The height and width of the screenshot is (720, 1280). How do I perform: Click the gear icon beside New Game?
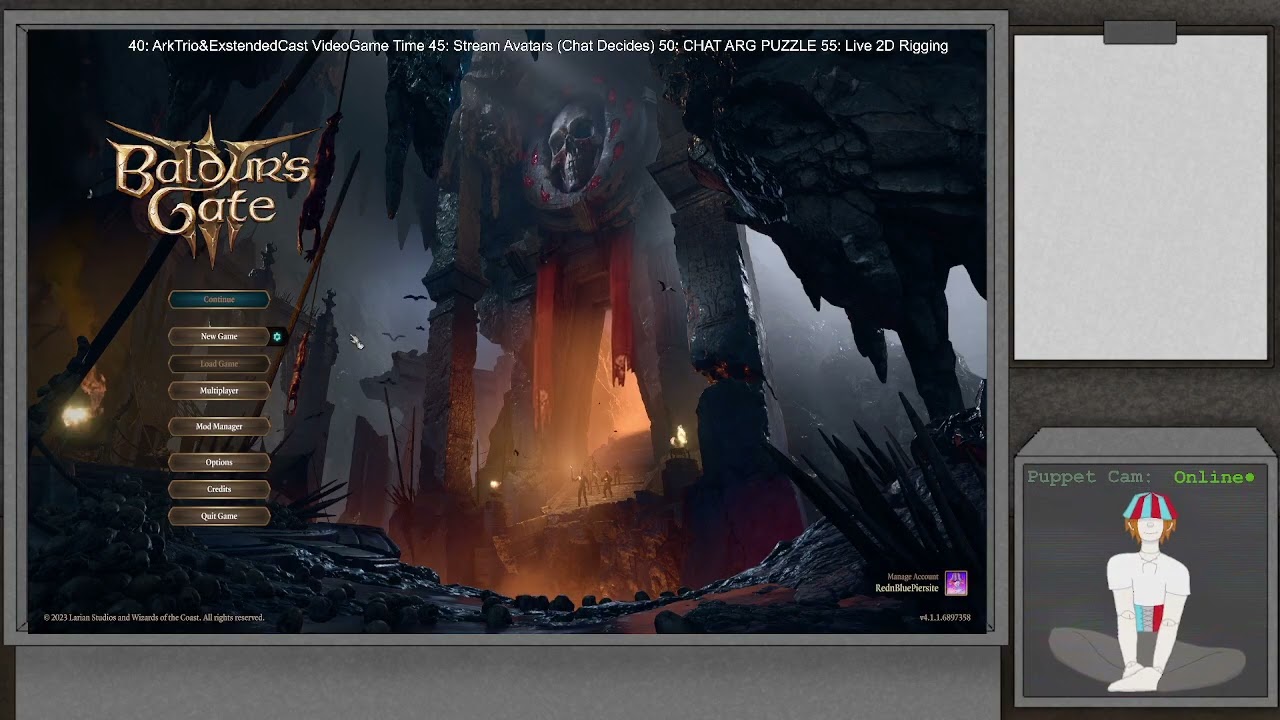click(x=277, y=337)
